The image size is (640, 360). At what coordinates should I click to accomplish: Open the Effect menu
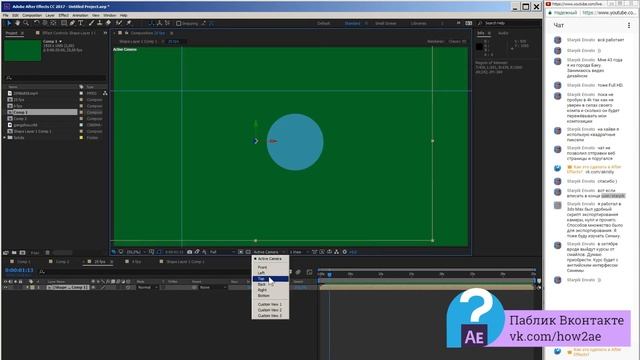pos(63,15)
